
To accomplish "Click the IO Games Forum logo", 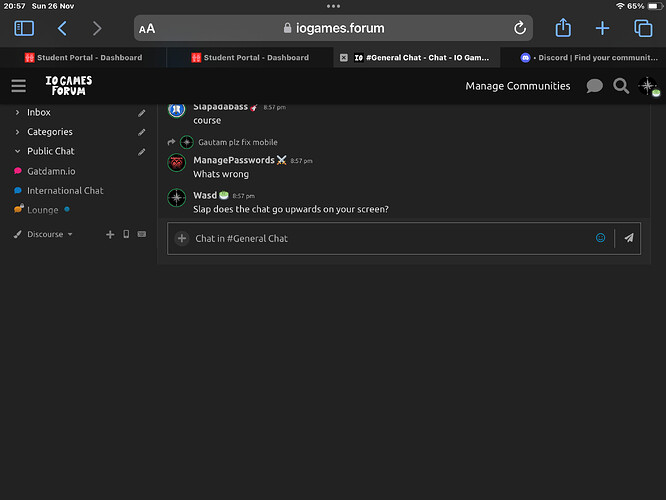I will [69, 86].
